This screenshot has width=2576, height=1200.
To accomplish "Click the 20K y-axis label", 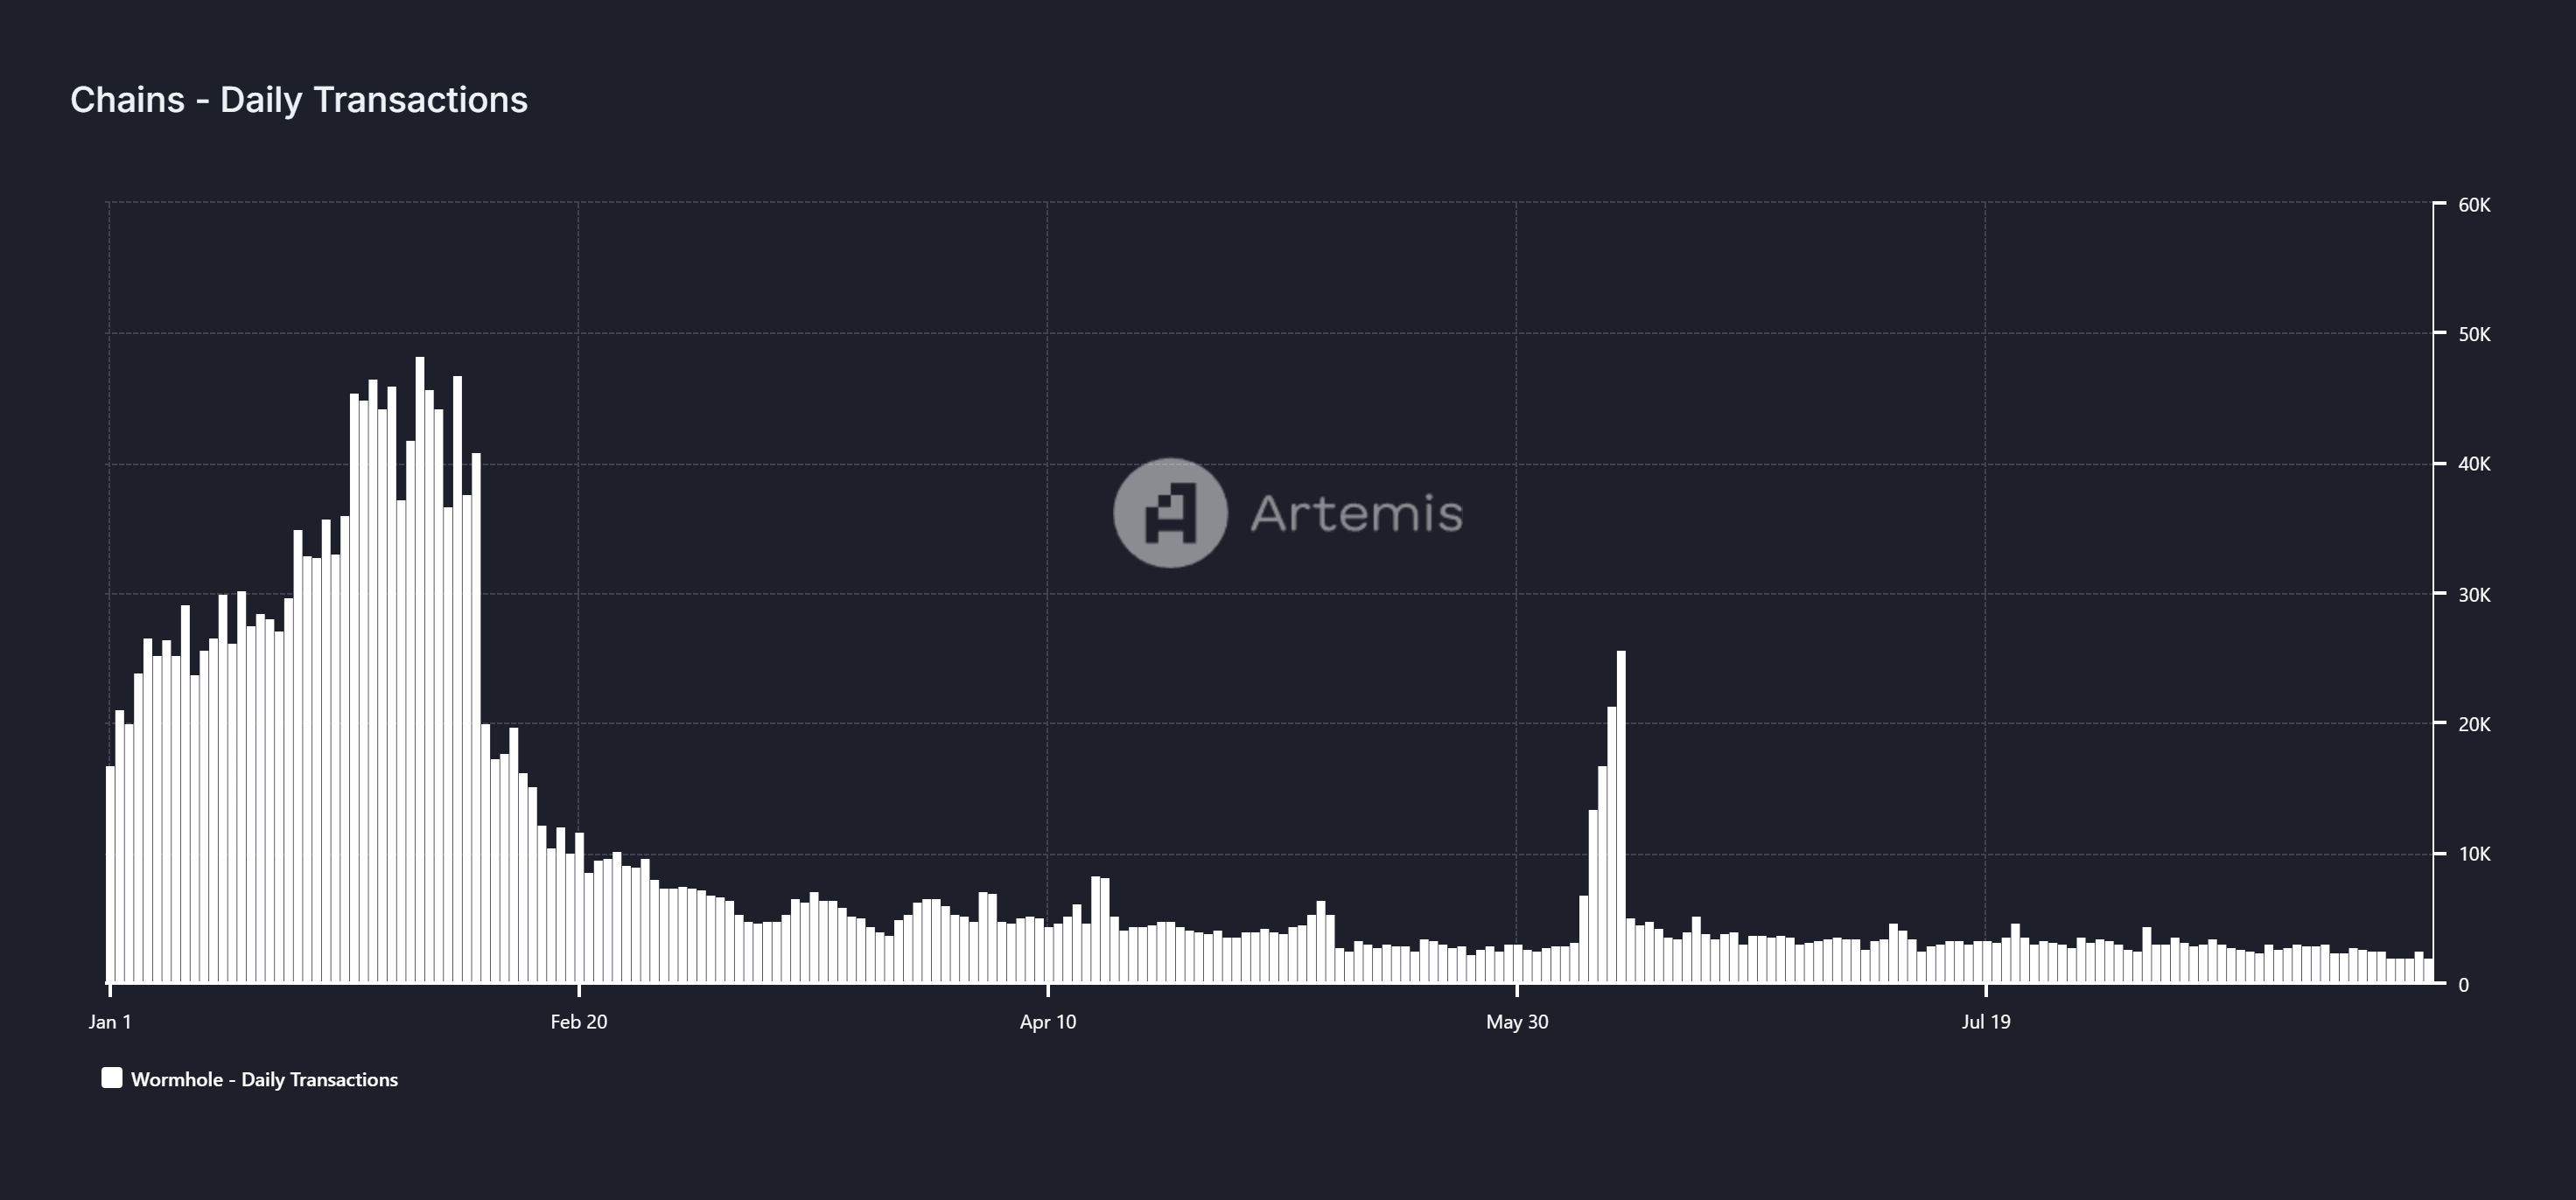I will point(2474,725).
